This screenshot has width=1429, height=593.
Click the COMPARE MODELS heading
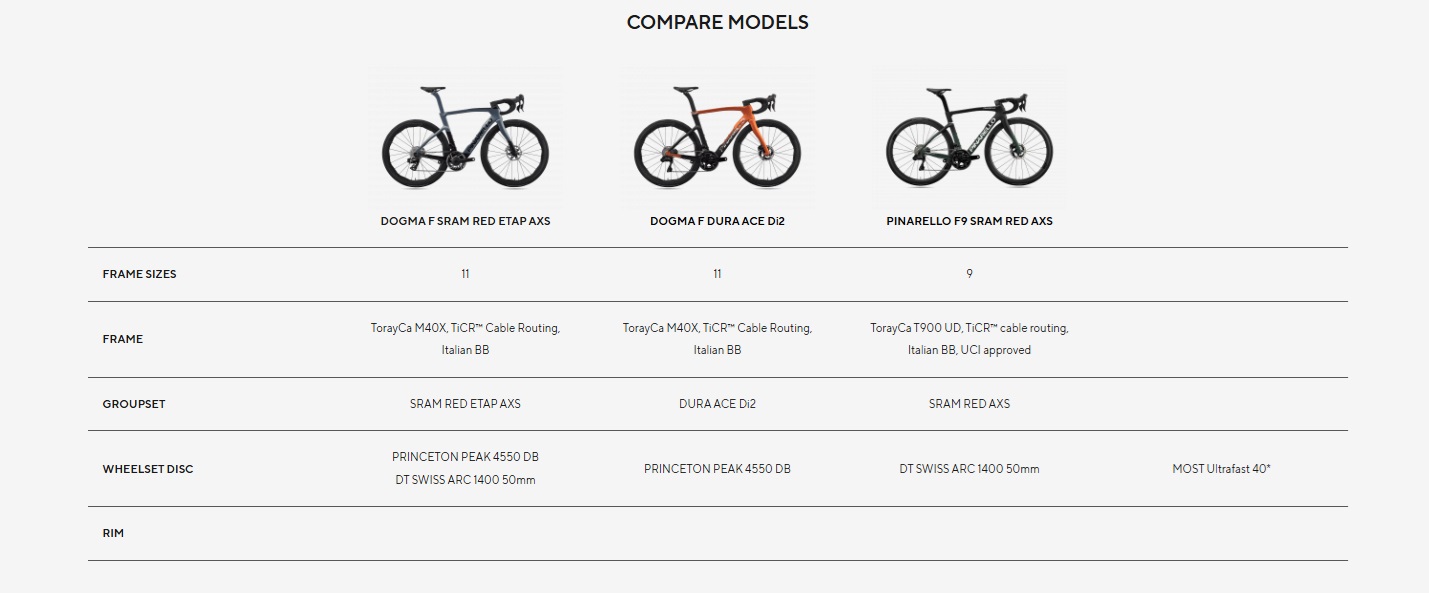coord(717,22)
